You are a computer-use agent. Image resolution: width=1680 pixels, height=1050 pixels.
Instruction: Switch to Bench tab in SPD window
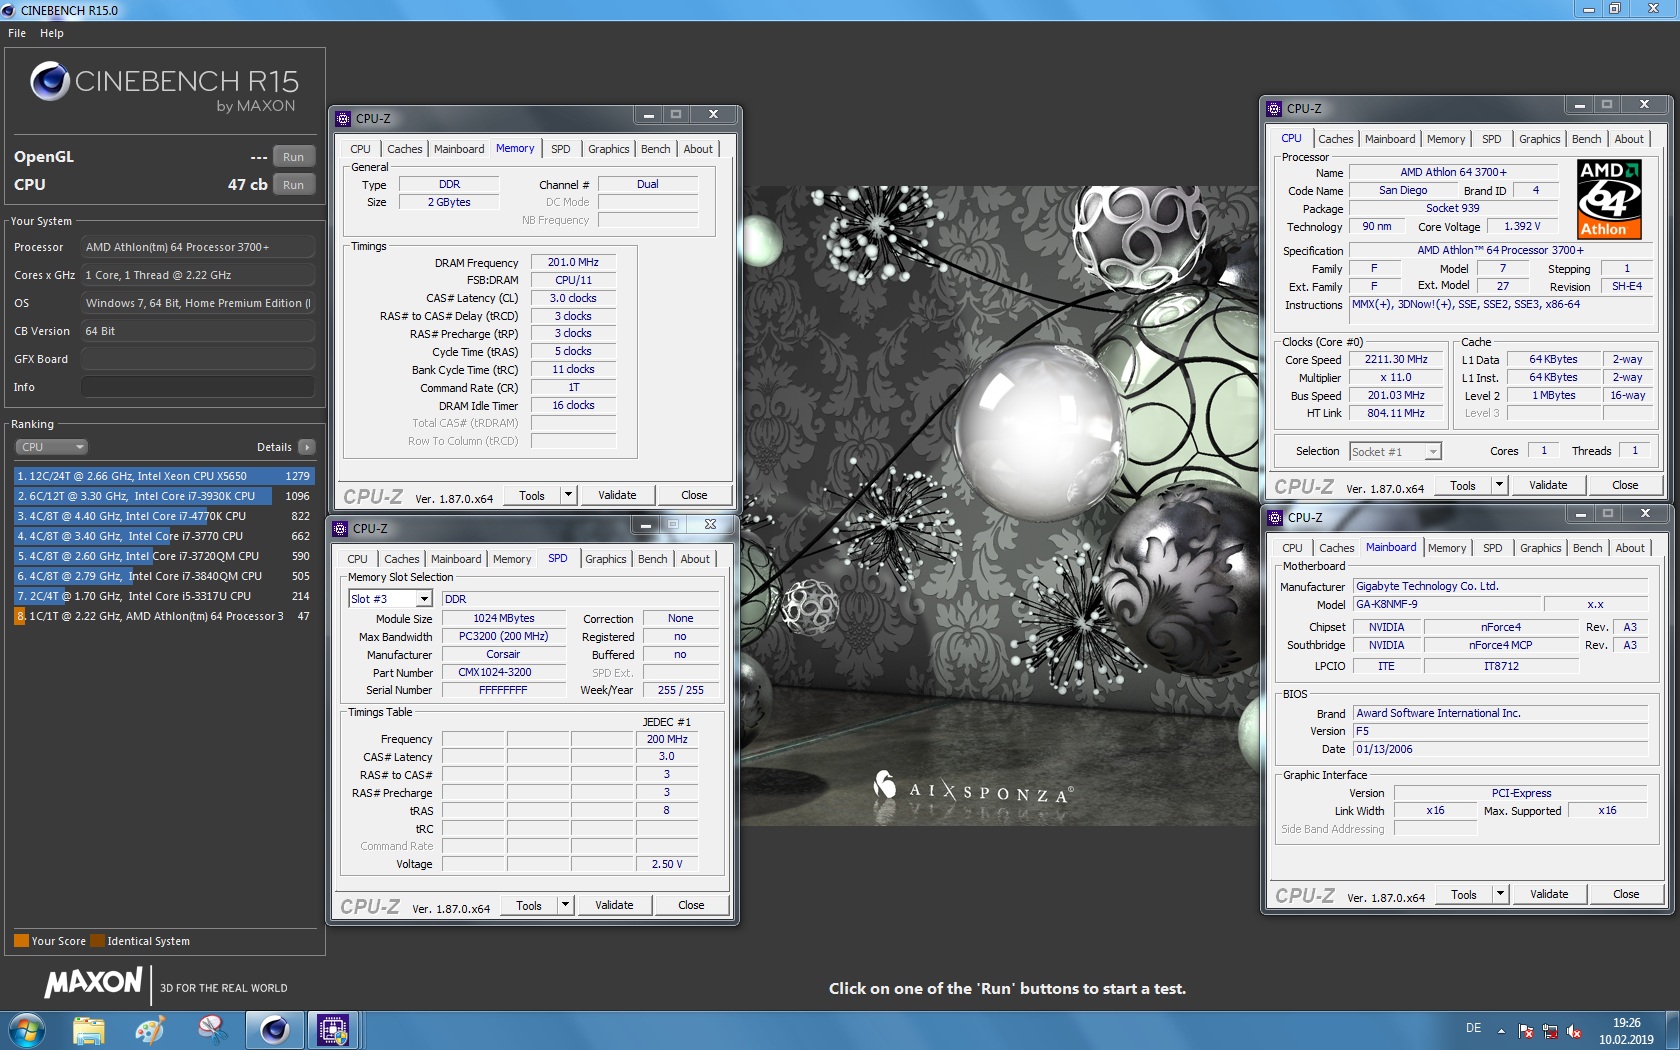[x=652, y=559]
